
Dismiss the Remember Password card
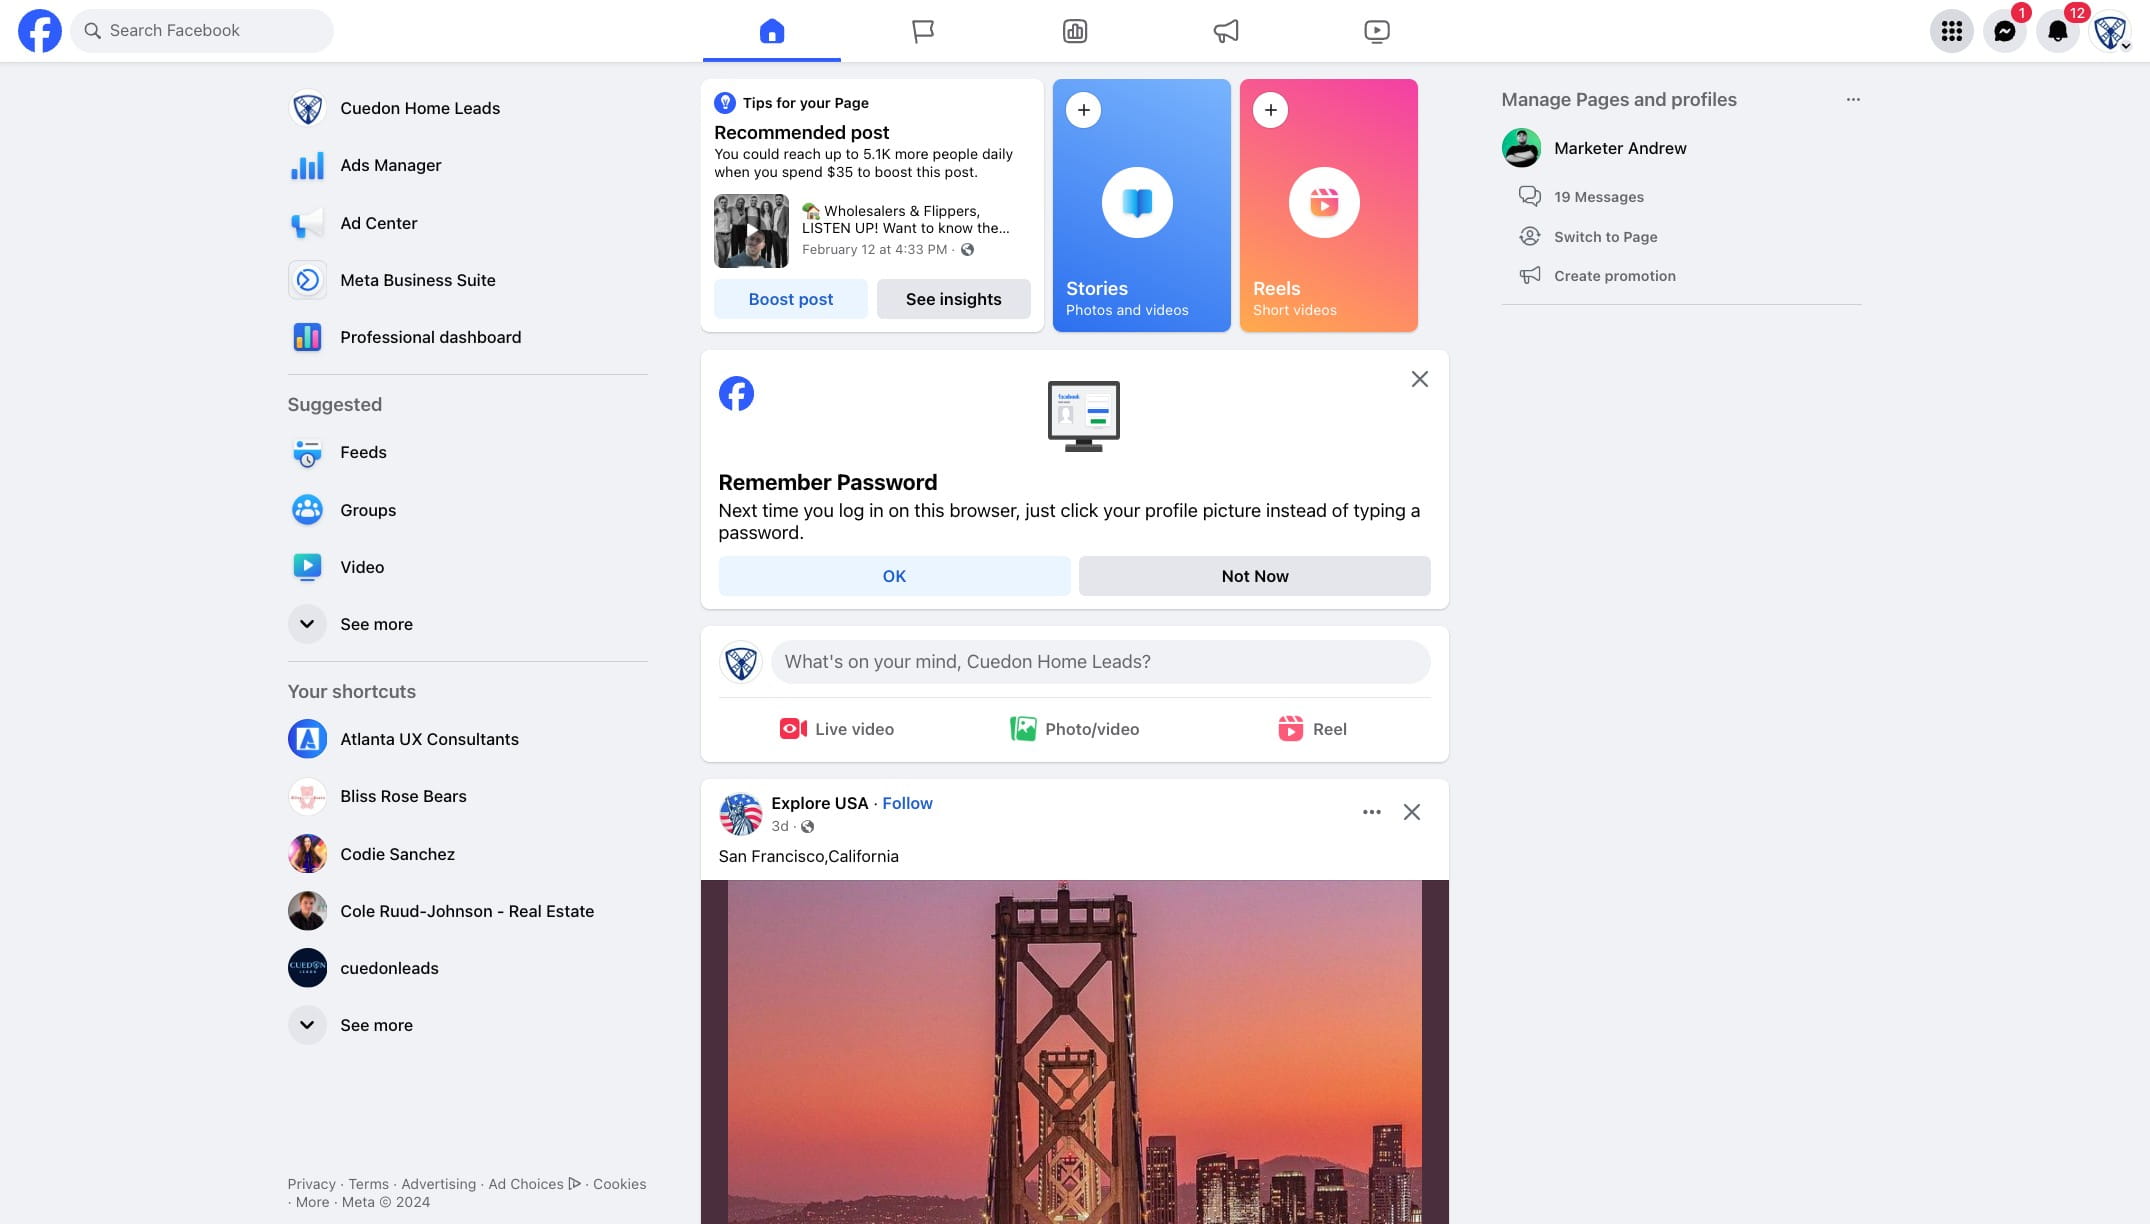1419,379
